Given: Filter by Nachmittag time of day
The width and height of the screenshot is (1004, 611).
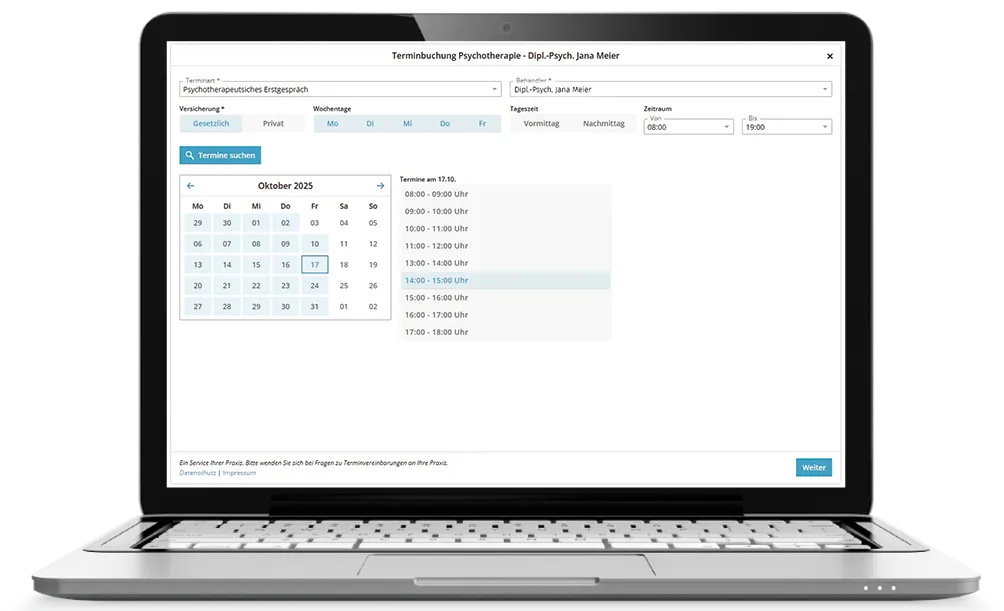Looking at the screenshot, I should [x=604, y=124].
